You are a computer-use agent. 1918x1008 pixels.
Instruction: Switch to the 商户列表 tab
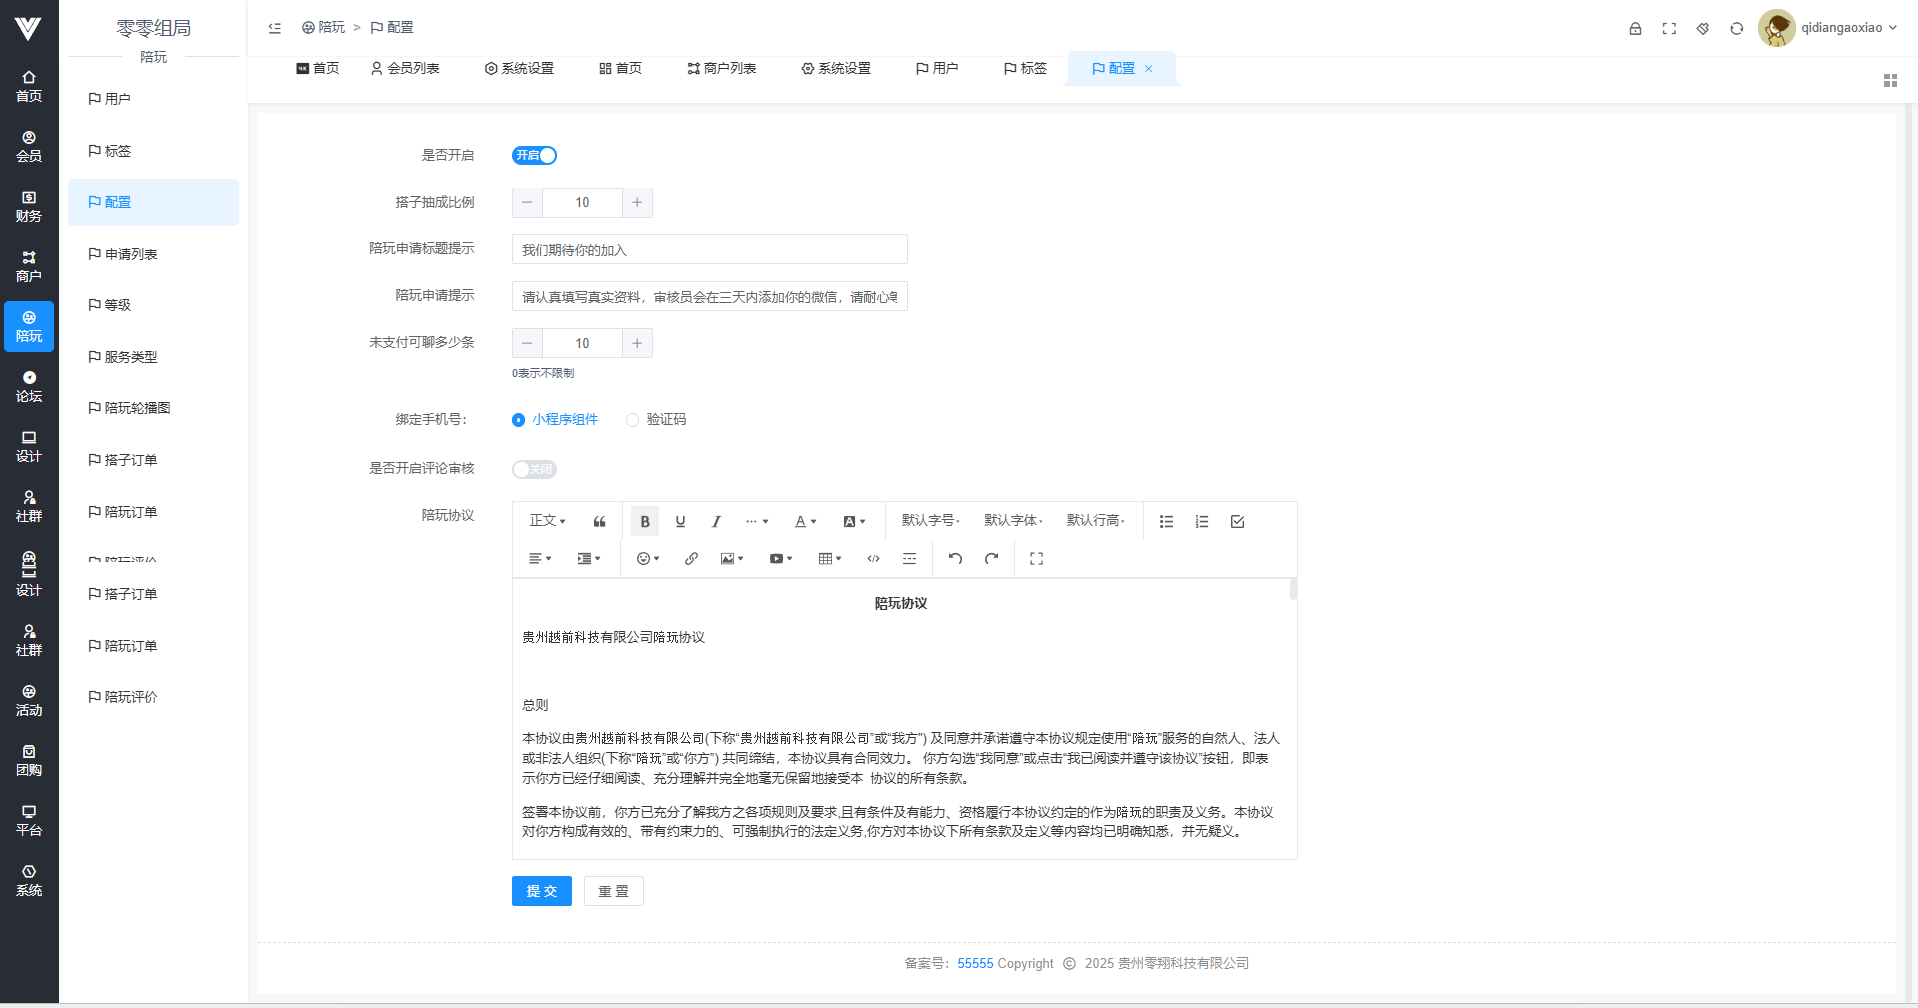pyautogui.click(x=721, y=68)
